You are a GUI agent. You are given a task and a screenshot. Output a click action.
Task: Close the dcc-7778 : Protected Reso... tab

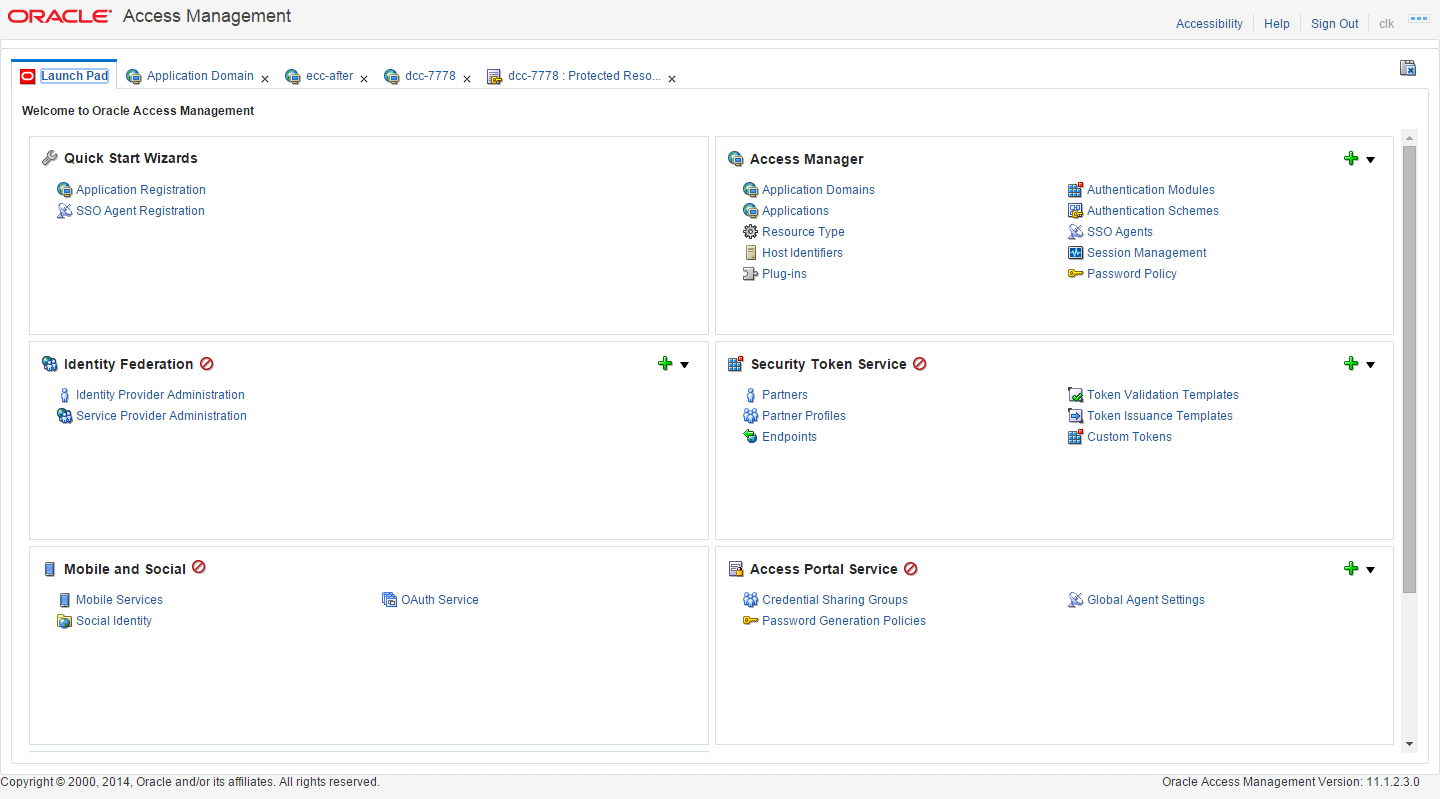(x=672, y=79)
